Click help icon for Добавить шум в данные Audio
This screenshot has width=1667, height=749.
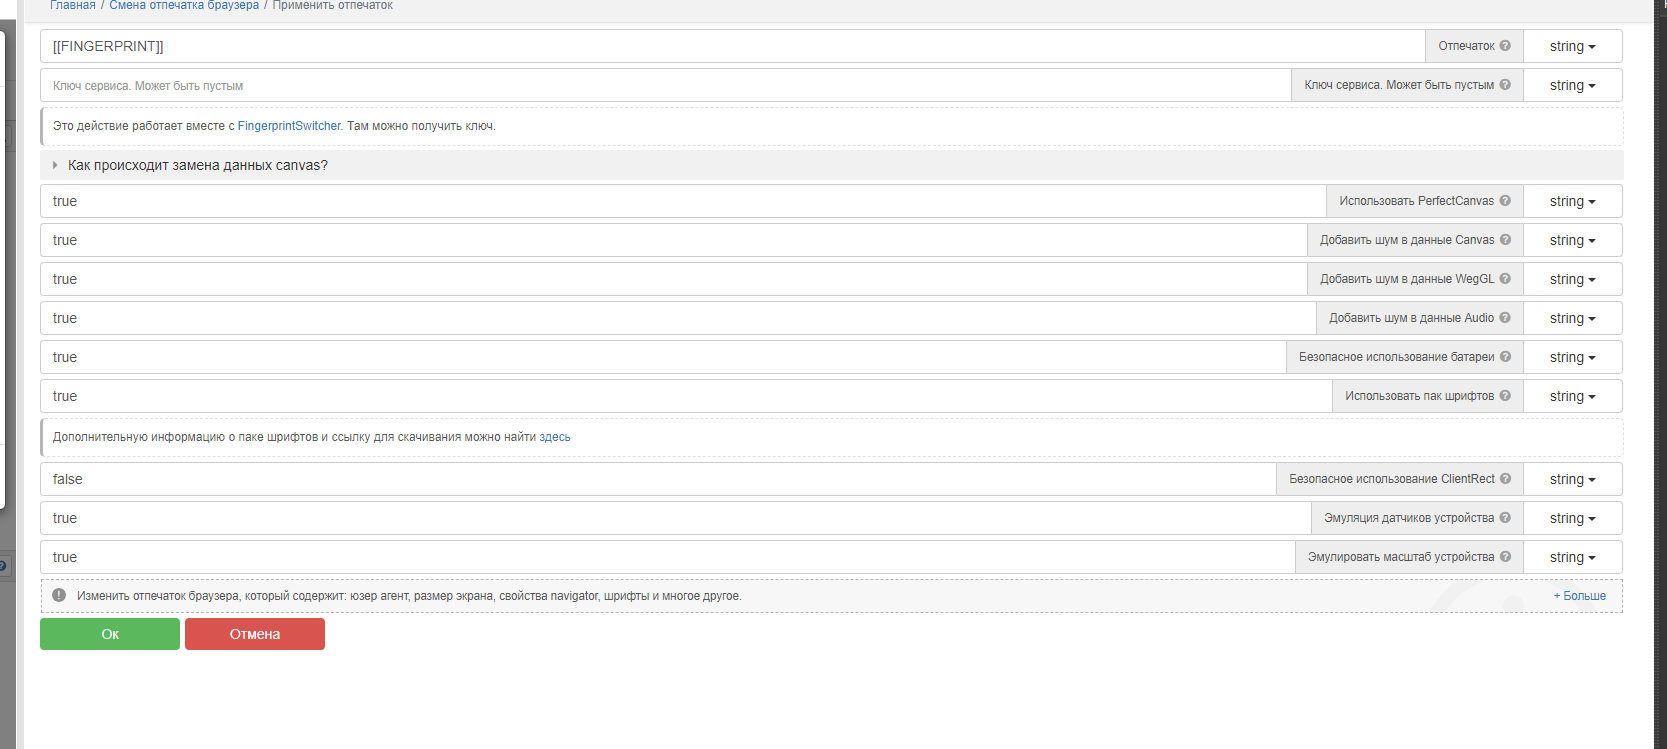(x=1505, y=318)
